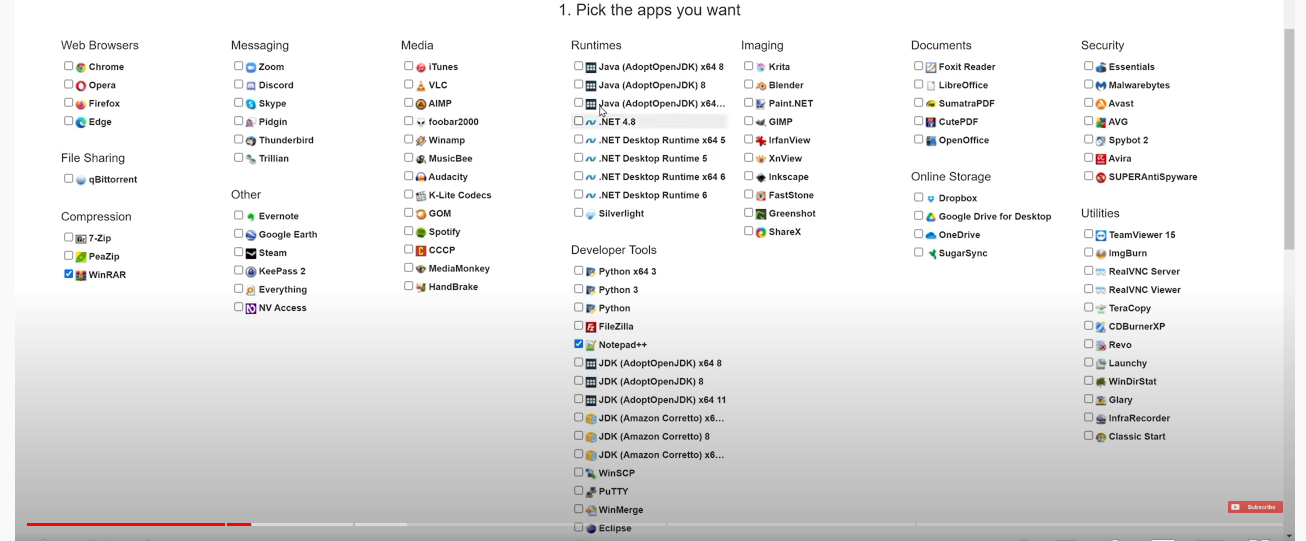Click the Foxit Reader icon
Image resolution: width=1306 pixels, height=541 pixels.
(931, 67)
